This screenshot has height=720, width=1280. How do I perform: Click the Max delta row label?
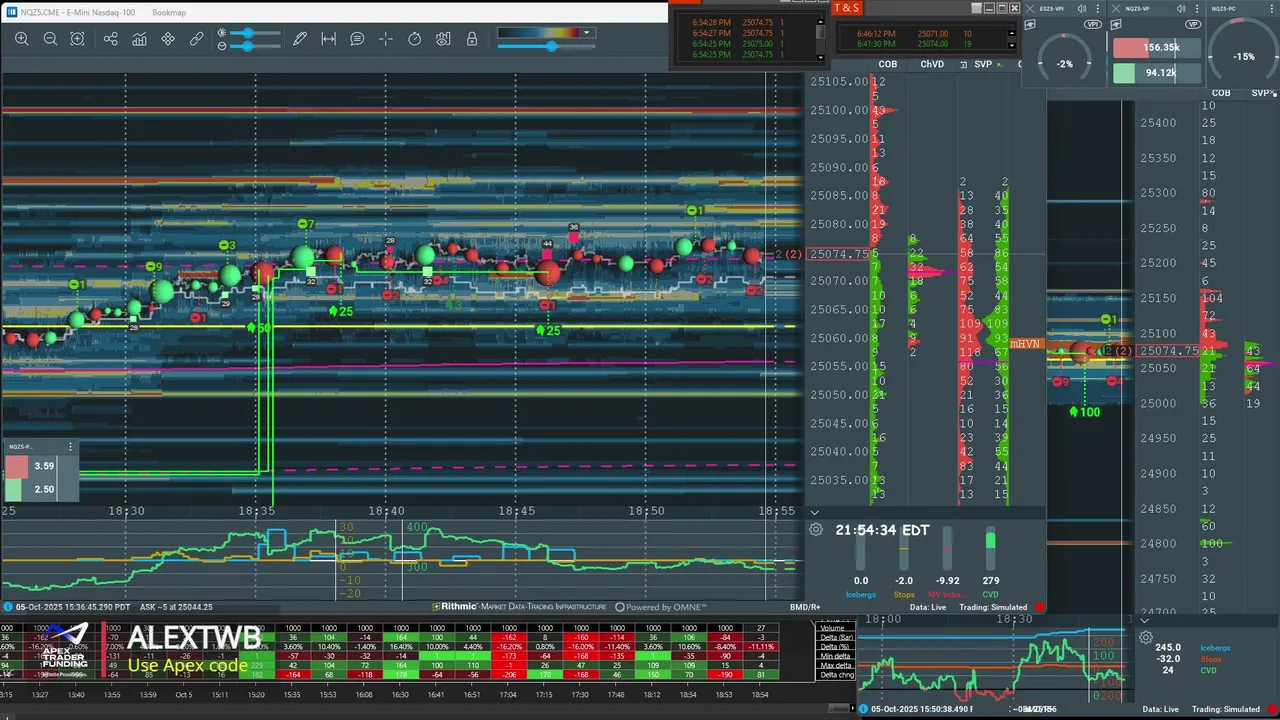click(836, 665)
